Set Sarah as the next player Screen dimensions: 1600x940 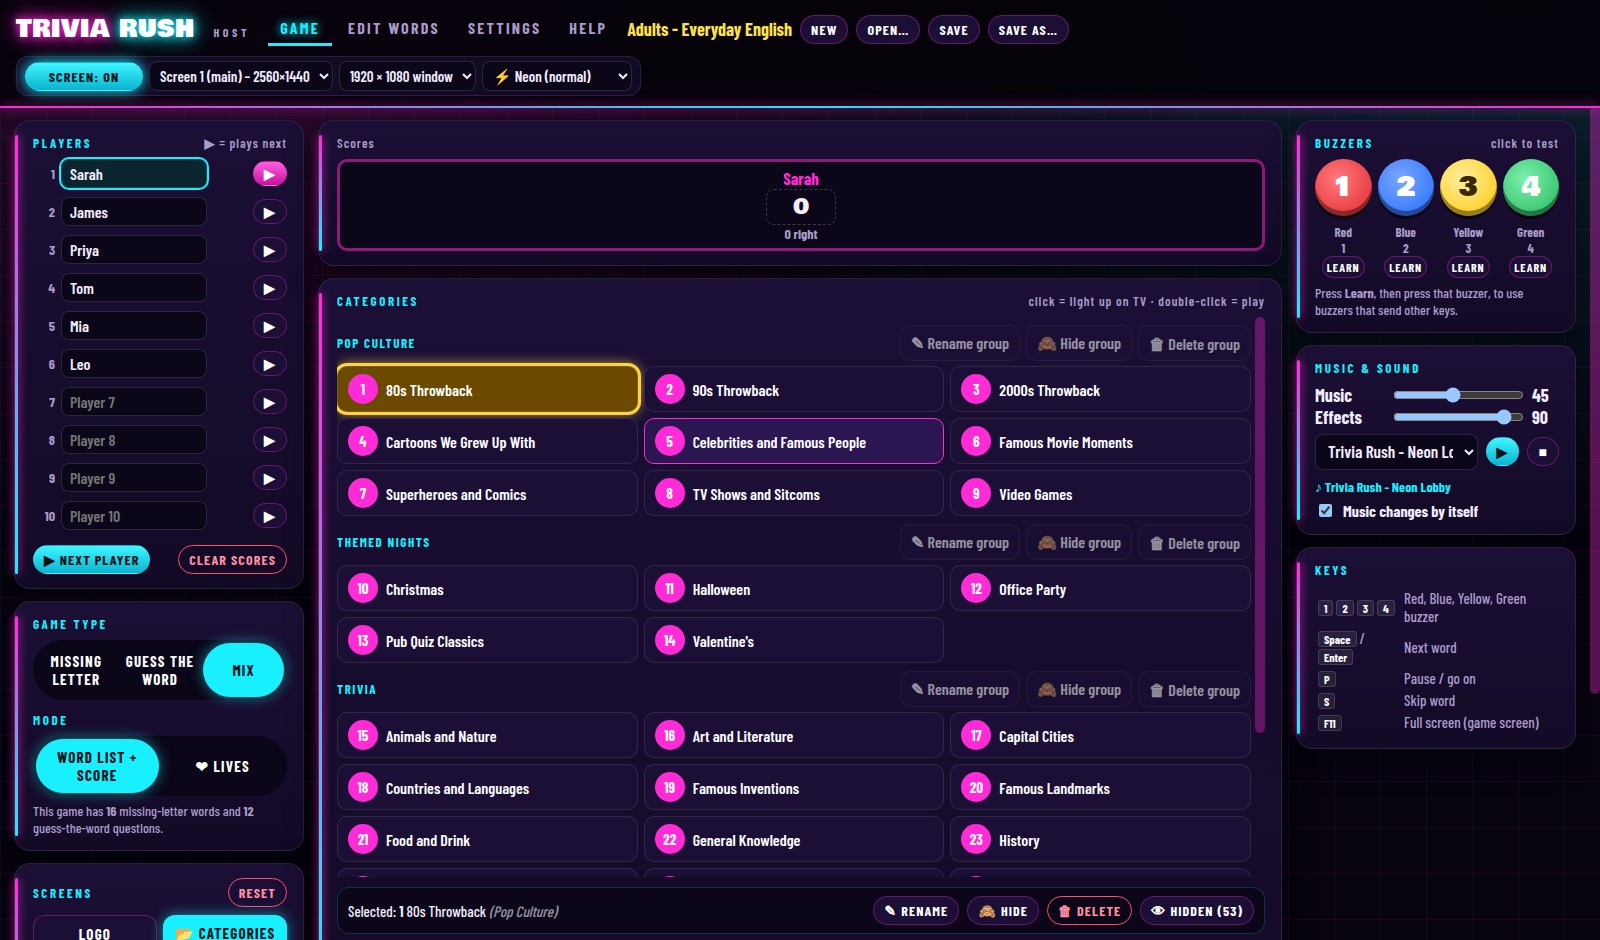point(269,174)
